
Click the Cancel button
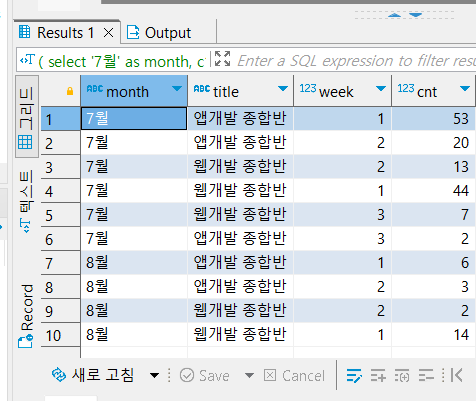tap(294, 376)
